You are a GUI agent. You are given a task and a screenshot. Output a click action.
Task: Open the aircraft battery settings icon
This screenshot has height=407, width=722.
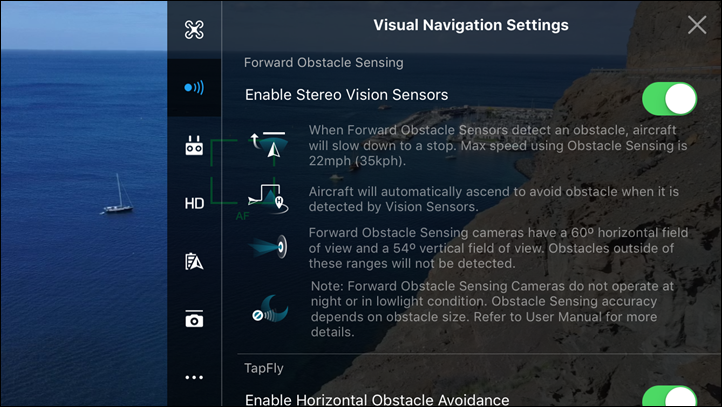194,261
